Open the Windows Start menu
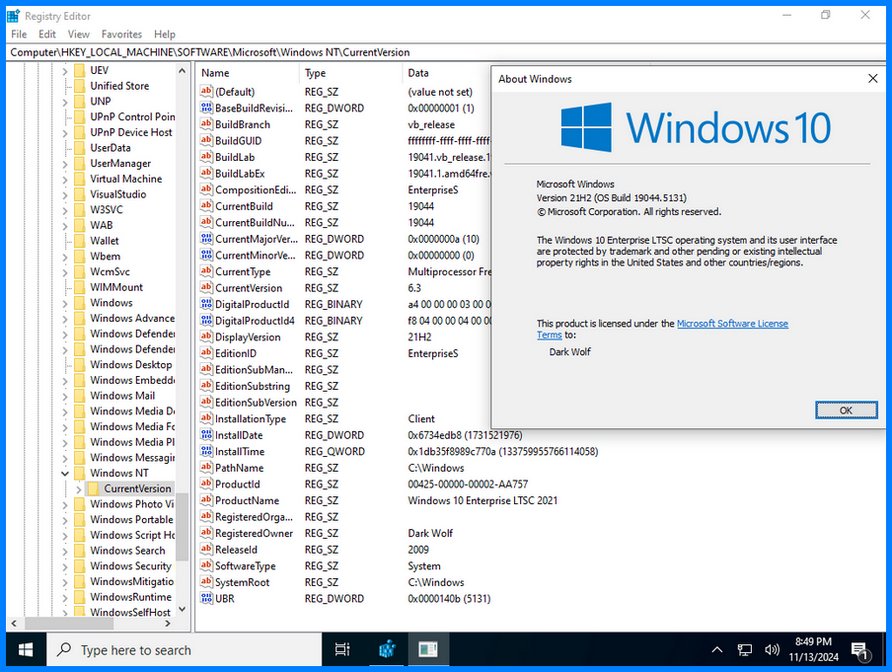Image resolution: width=892 pixels, height=672 pixels. [26, 649]
